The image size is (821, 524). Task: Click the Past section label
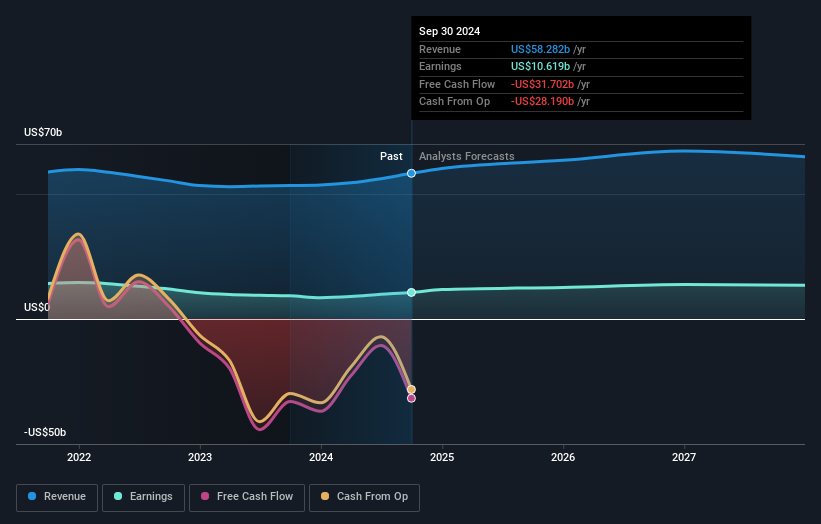point(391,157)
